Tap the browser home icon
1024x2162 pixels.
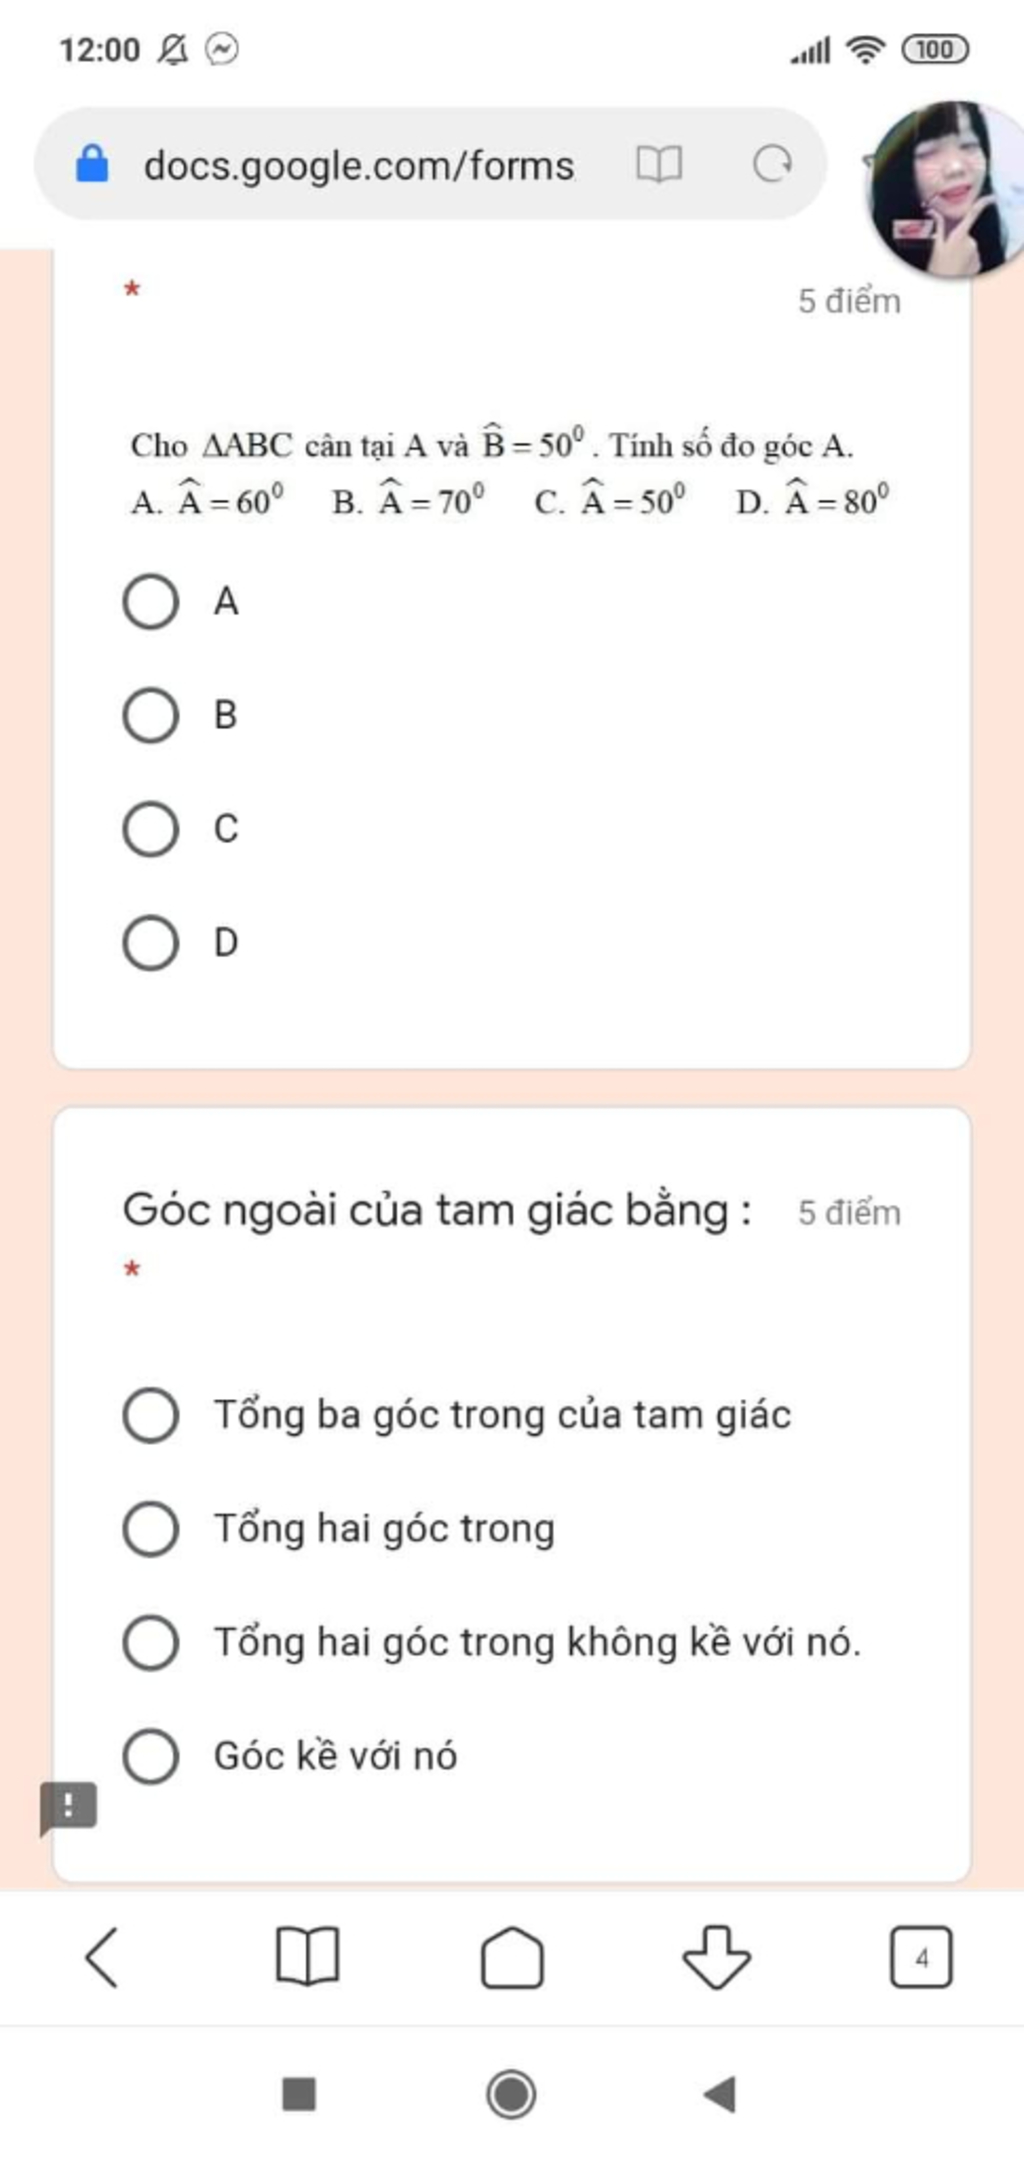(512, 1956)
